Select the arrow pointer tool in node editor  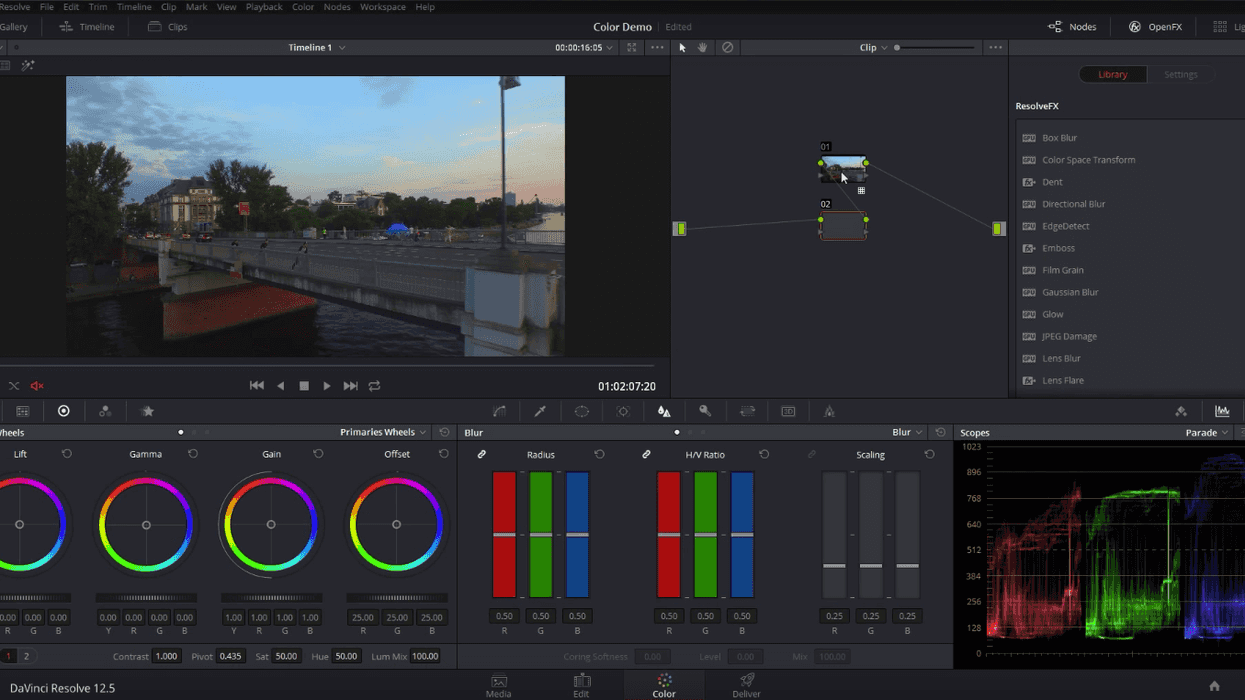pyautogui.click(x=683, y=47)
